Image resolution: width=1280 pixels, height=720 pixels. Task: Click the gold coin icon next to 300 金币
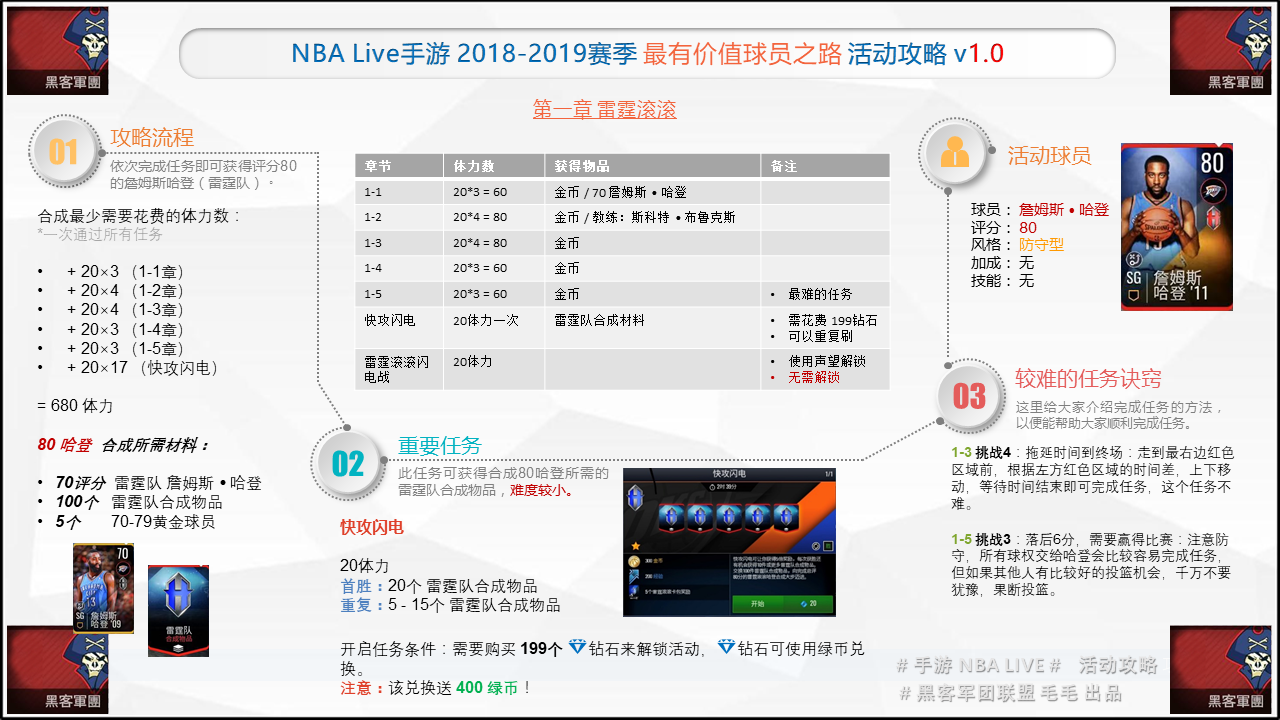click(x=634, y=561)
